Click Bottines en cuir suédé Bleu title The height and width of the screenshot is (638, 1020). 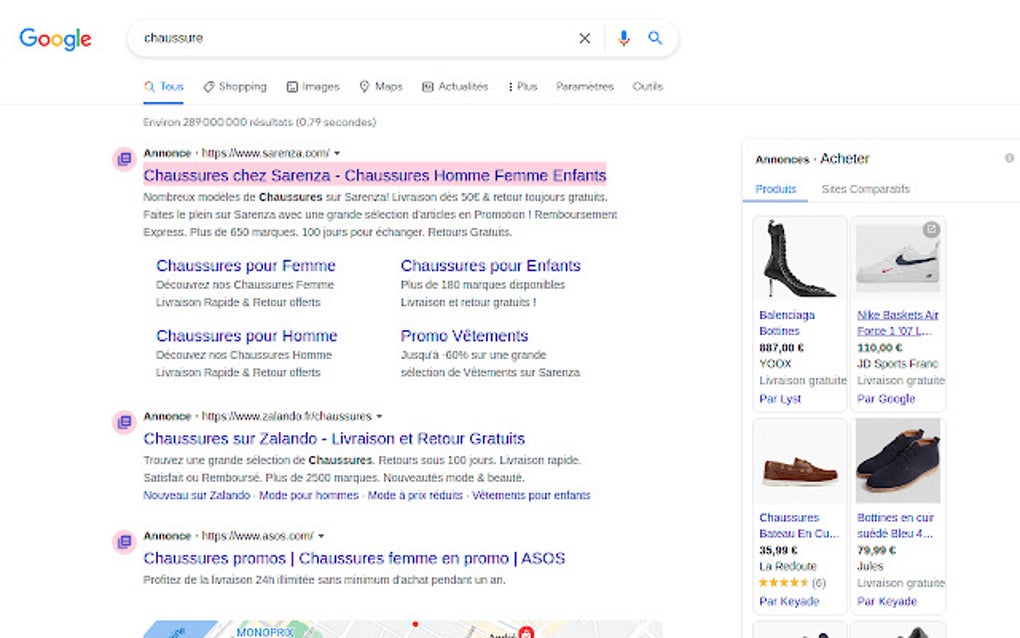[x=895, y=525]
